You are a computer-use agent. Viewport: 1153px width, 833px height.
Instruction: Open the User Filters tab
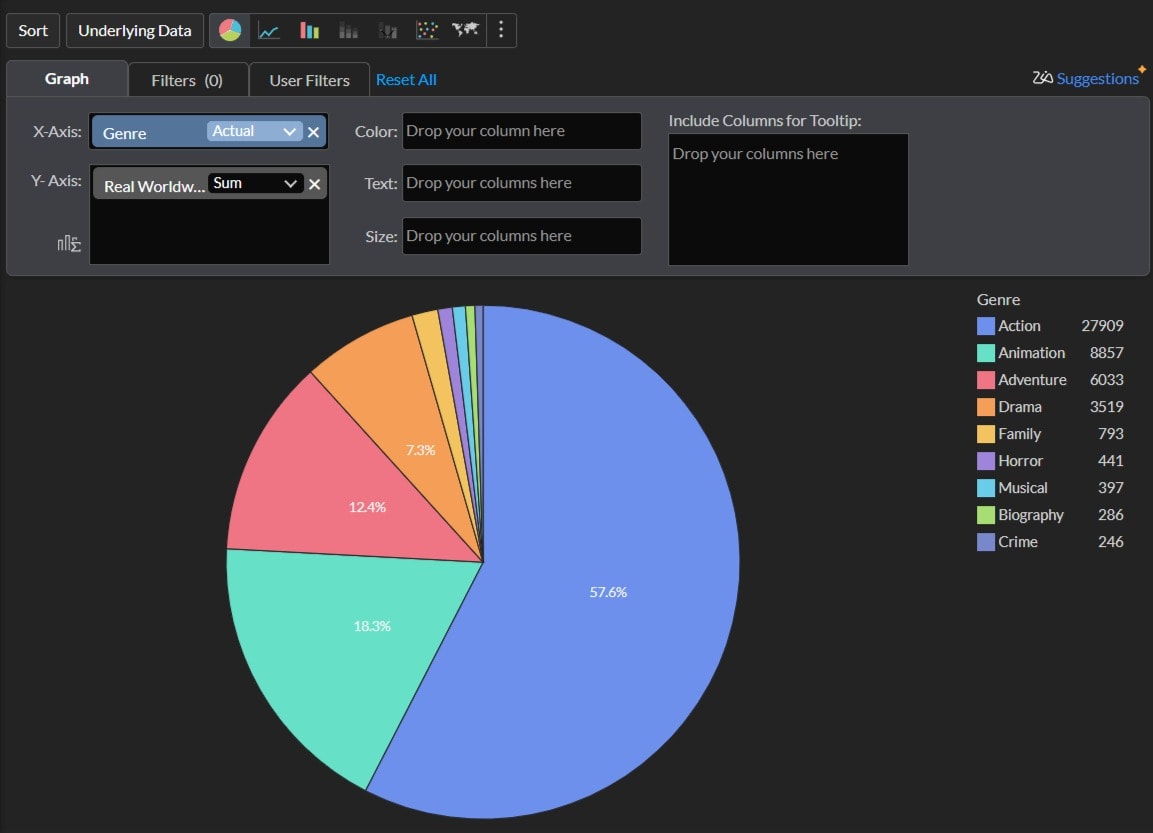310,80
